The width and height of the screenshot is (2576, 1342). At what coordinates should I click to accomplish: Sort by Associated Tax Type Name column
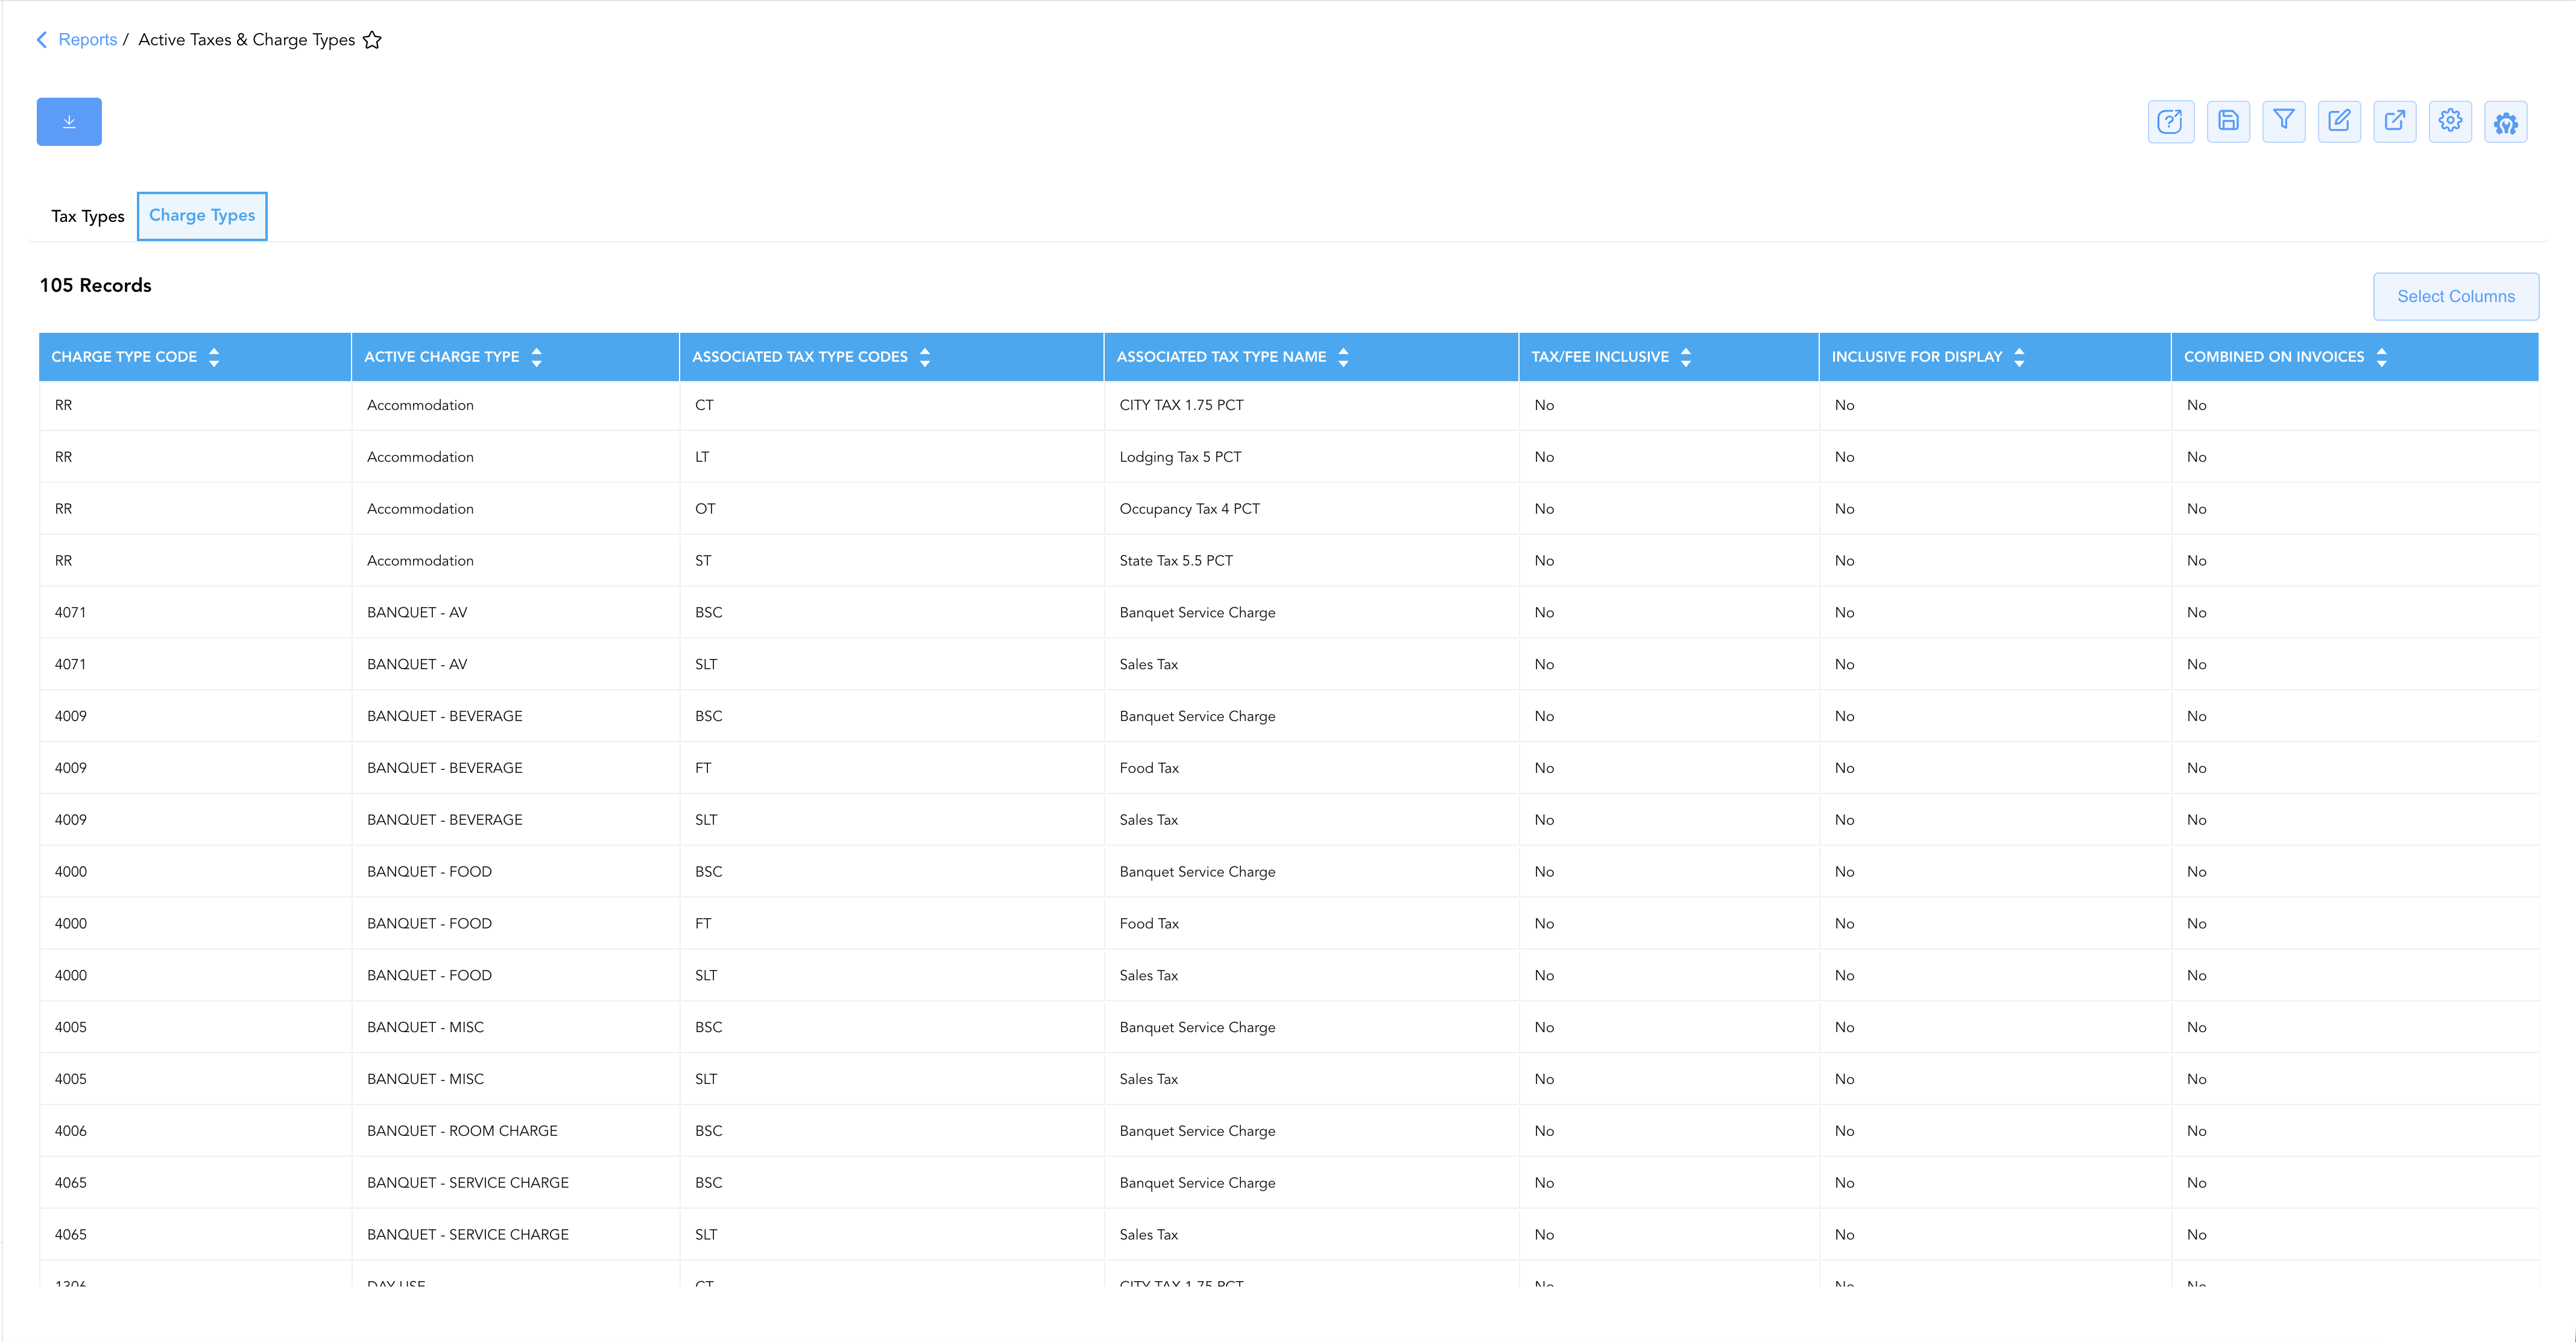(1343, 357)
